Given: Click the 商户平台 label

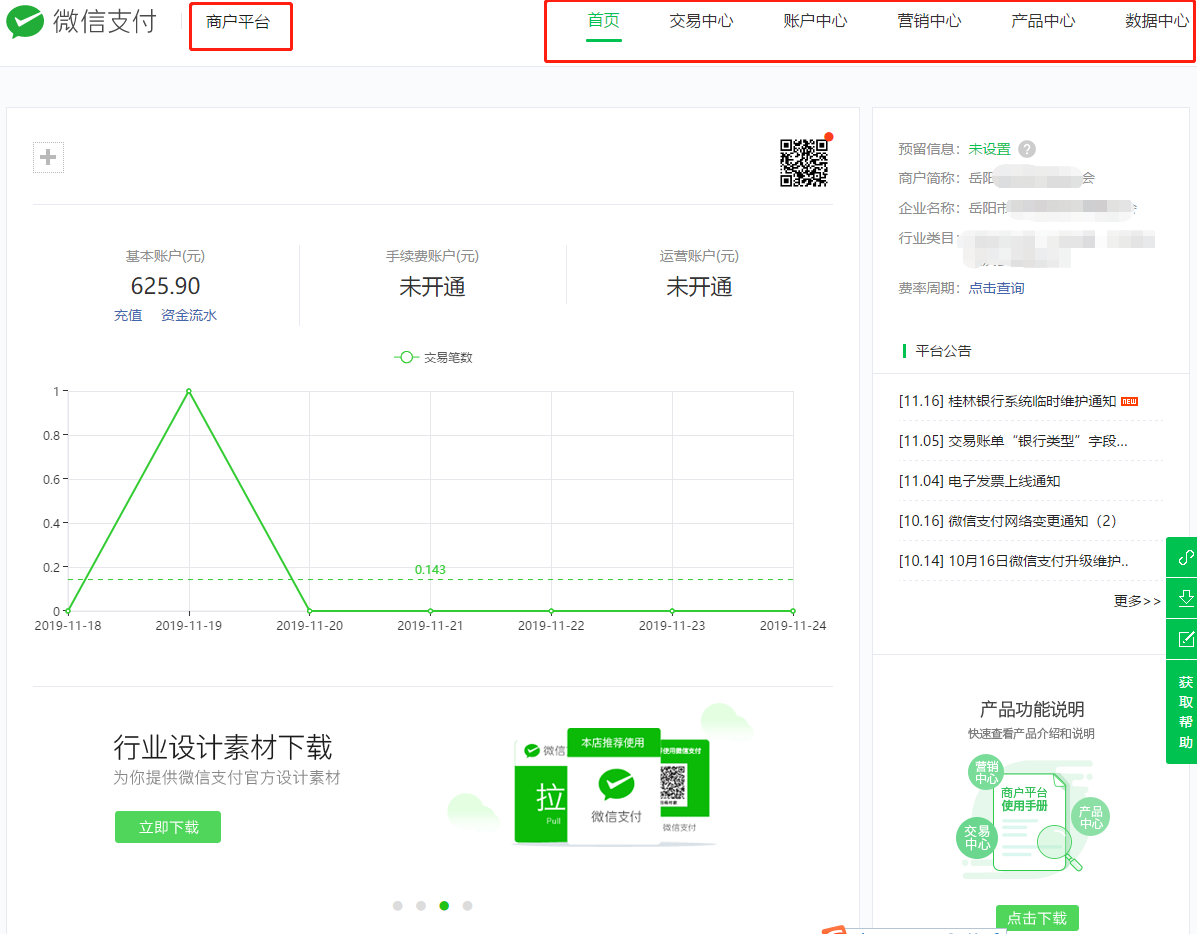Looking at the screenshot, I should 238,22.
